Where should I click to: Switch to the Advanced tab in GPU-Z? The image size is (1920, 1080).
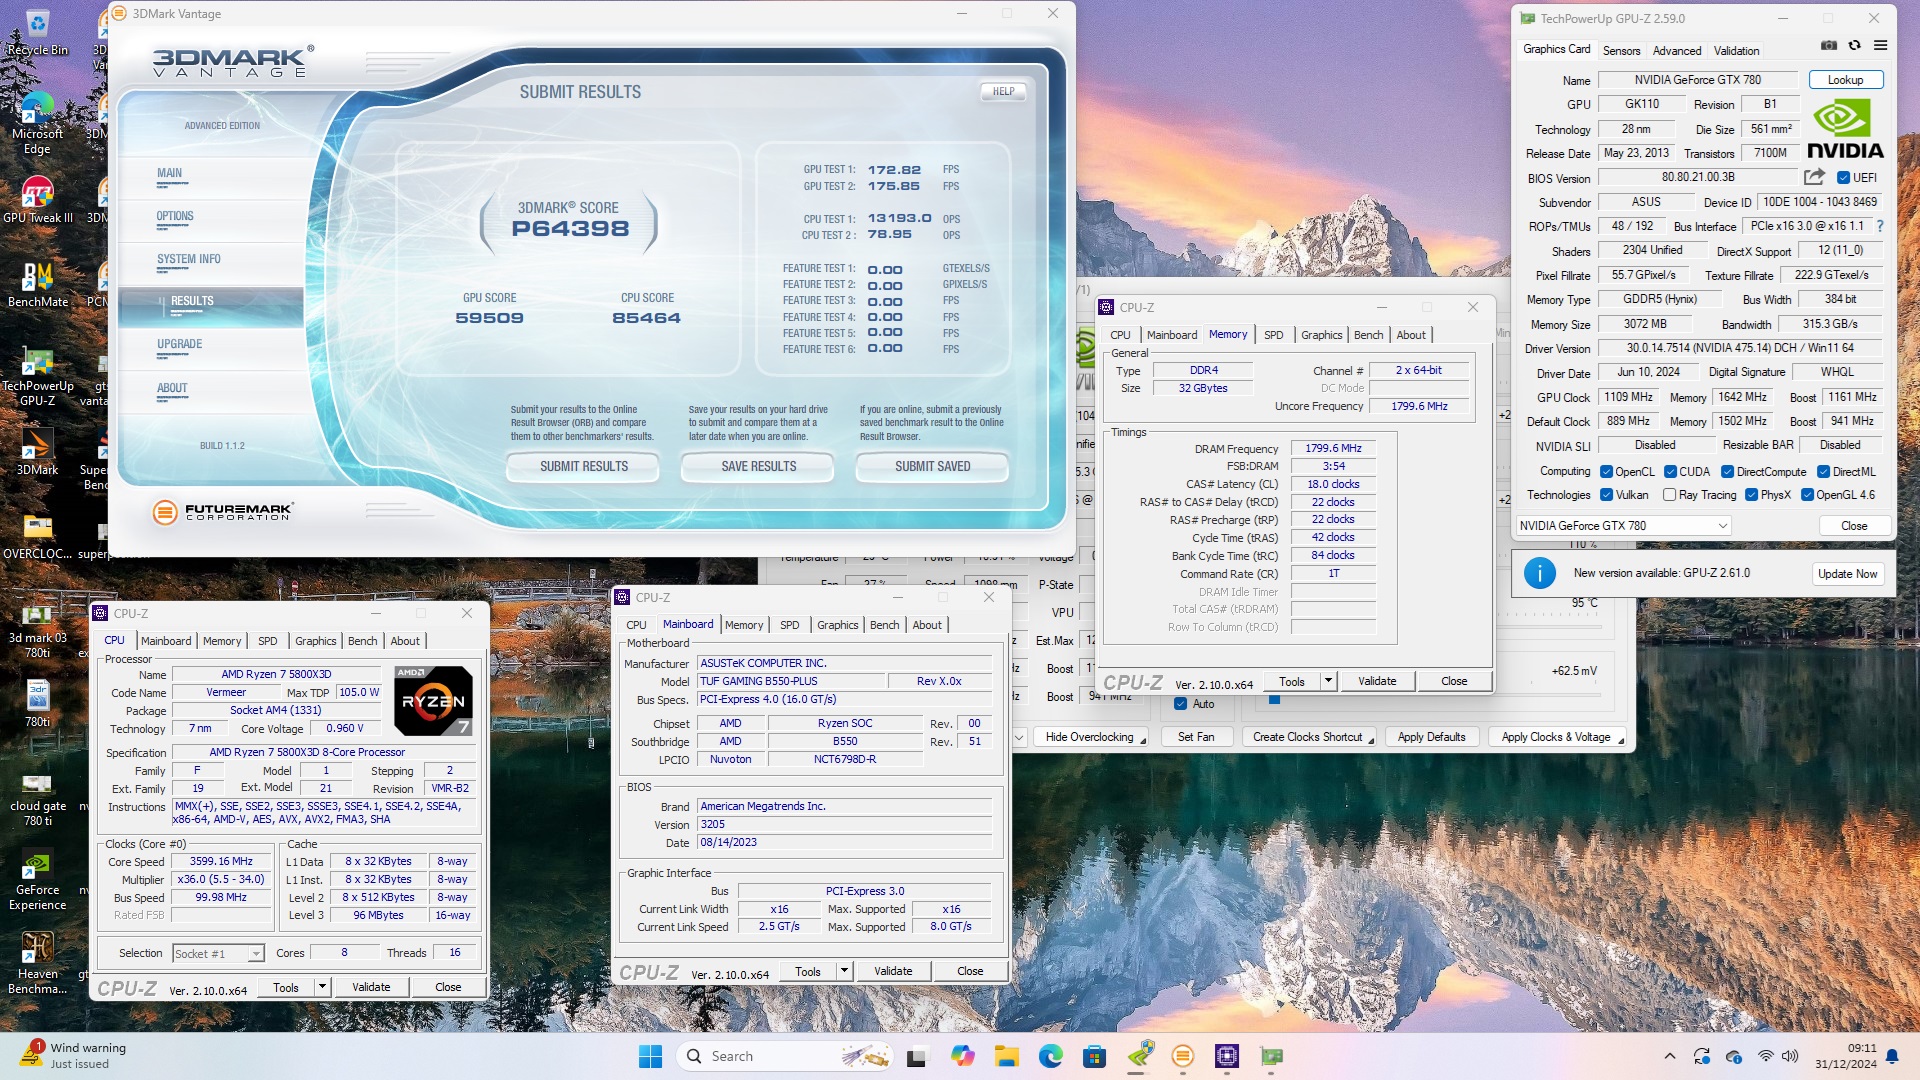coord(1676,51)
